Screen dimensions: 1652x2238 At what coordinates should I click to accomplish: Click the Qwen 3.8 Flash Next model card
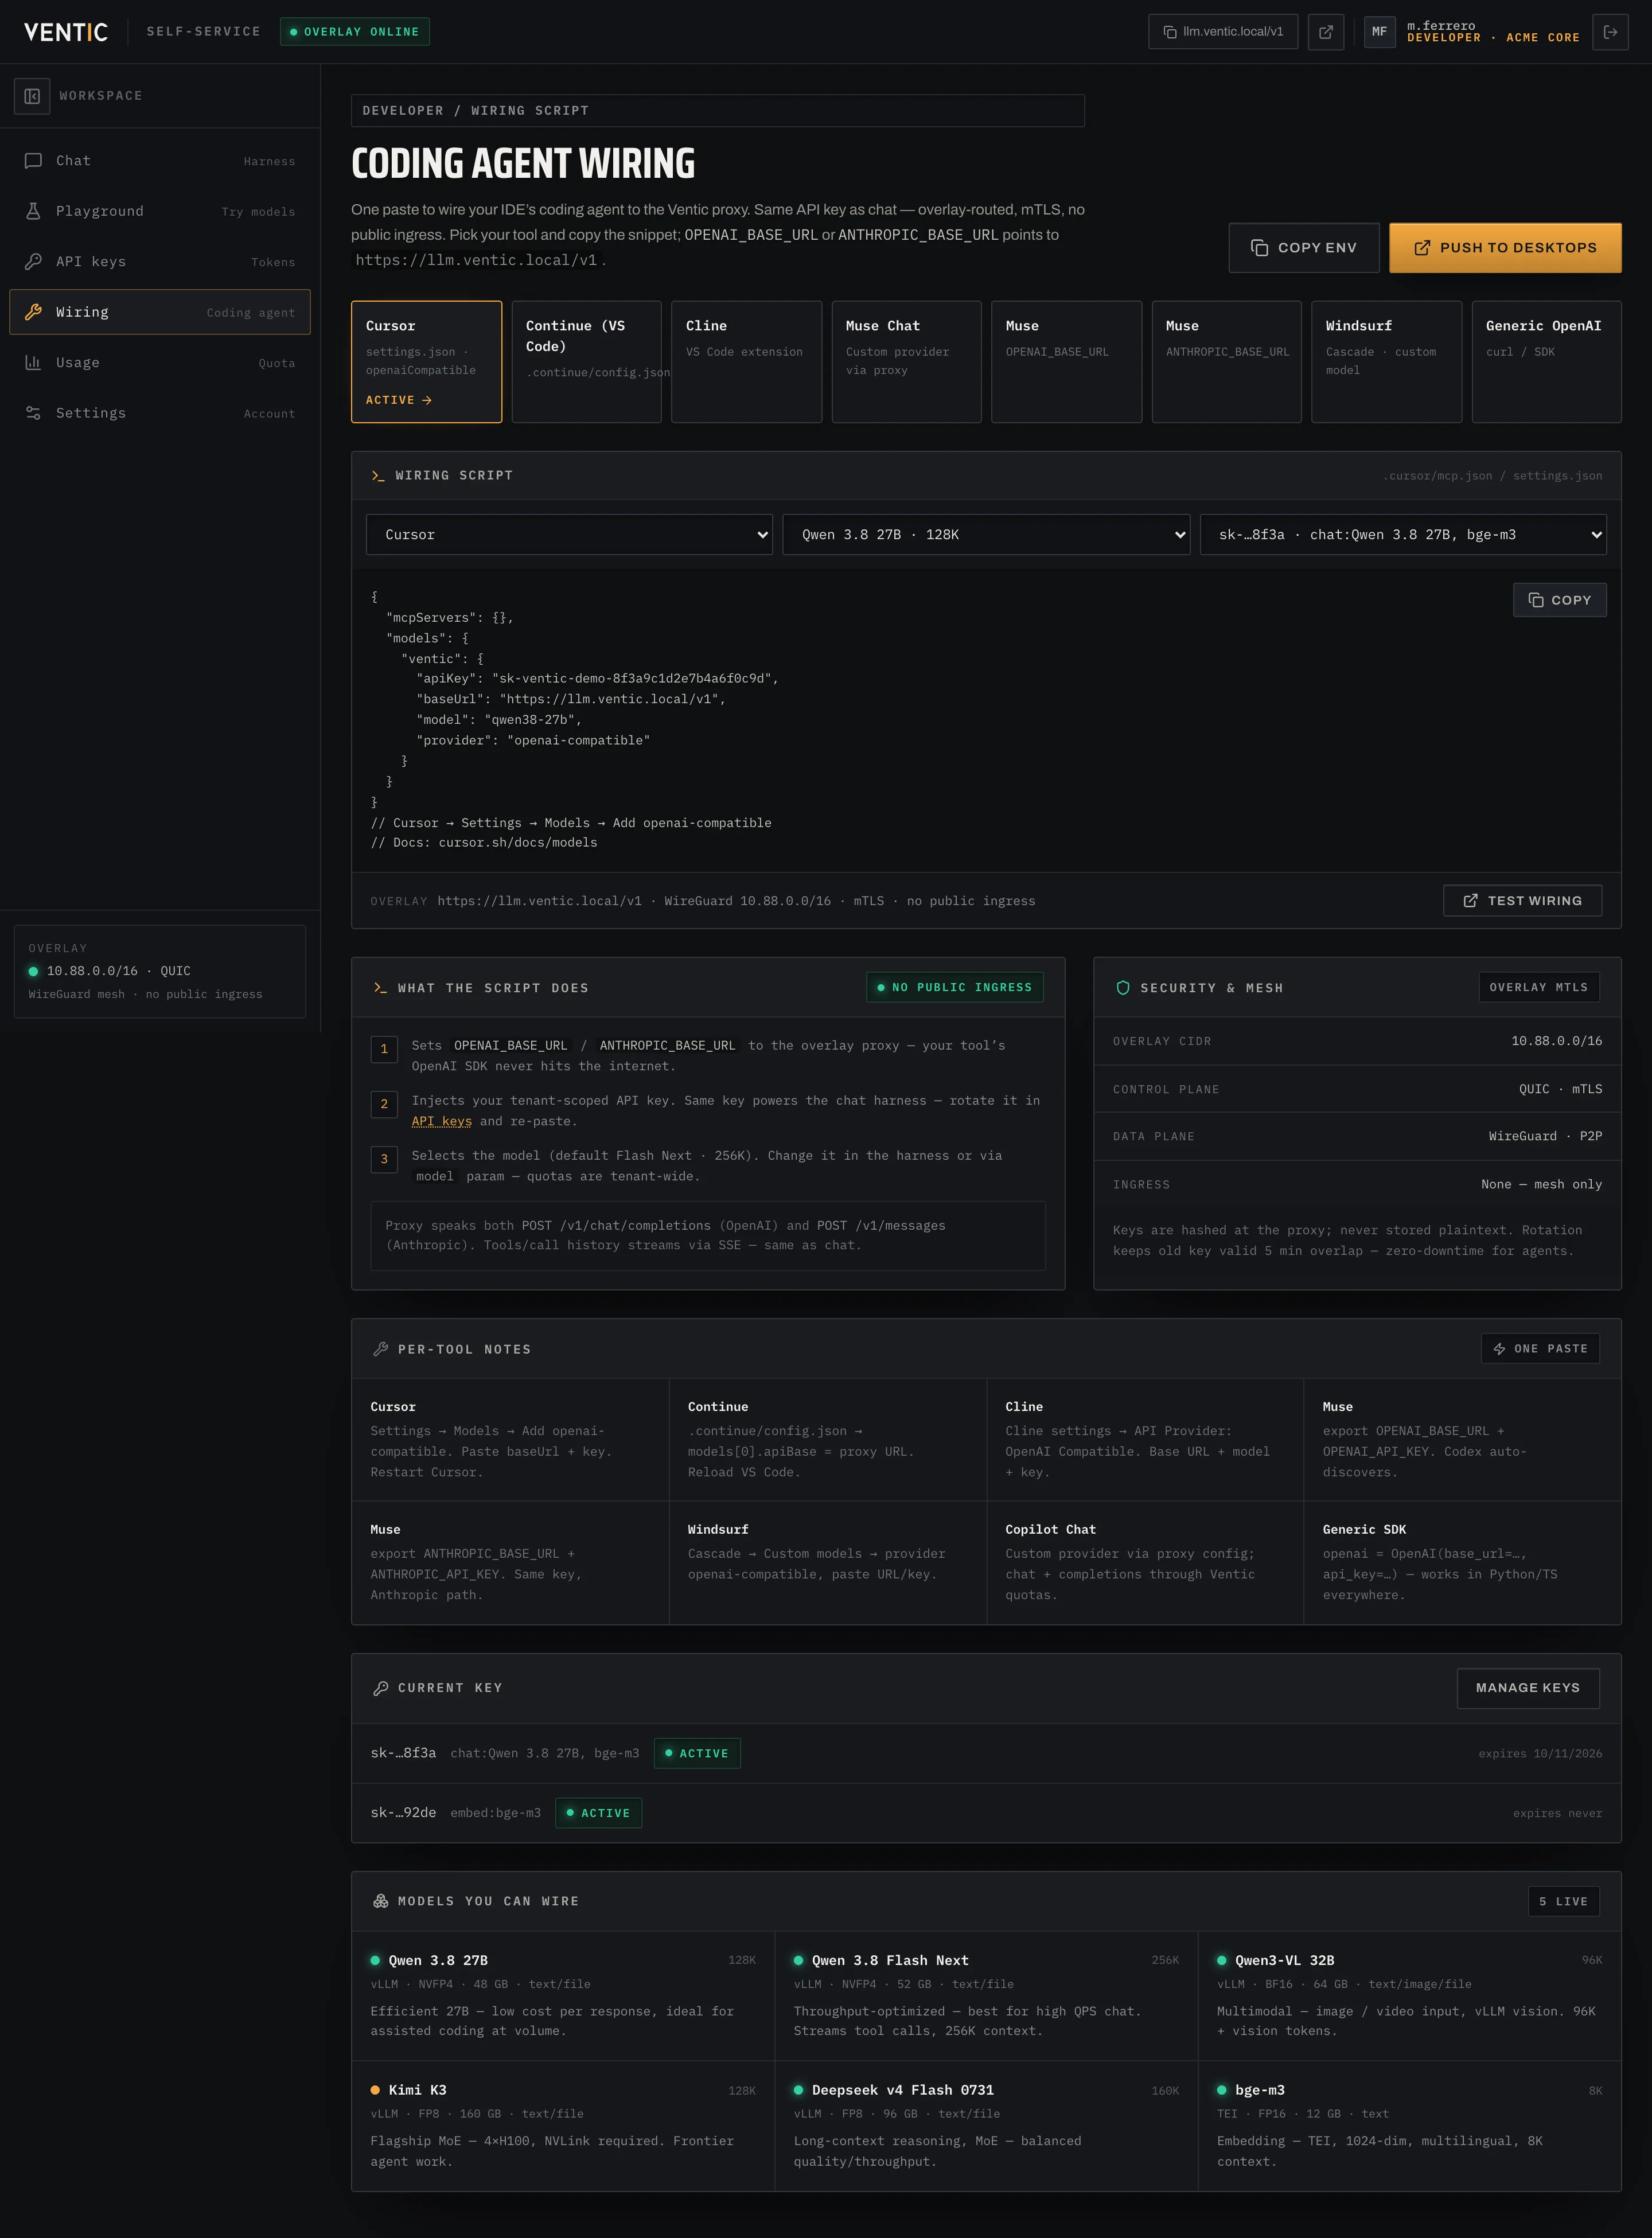click(x=986, y=1995)
